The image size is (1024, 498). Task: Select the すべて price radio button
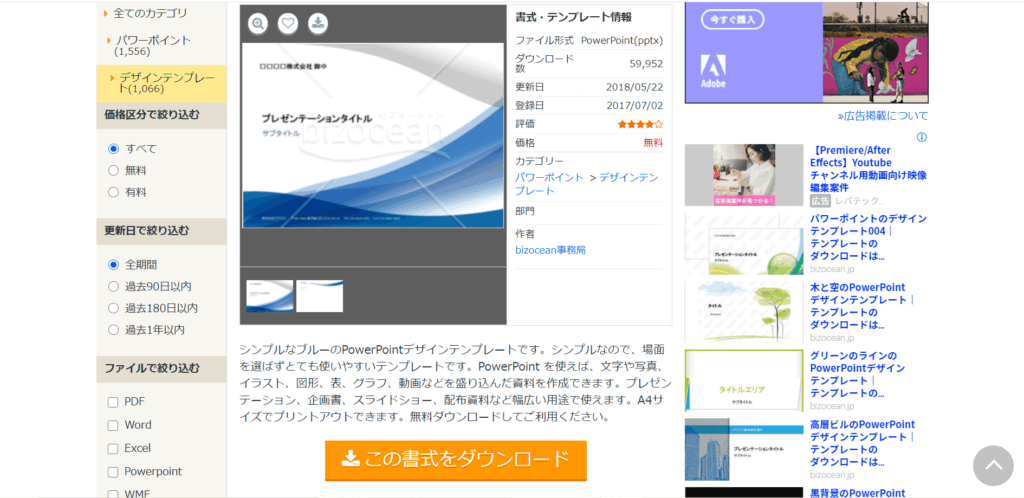click(114, 149)
